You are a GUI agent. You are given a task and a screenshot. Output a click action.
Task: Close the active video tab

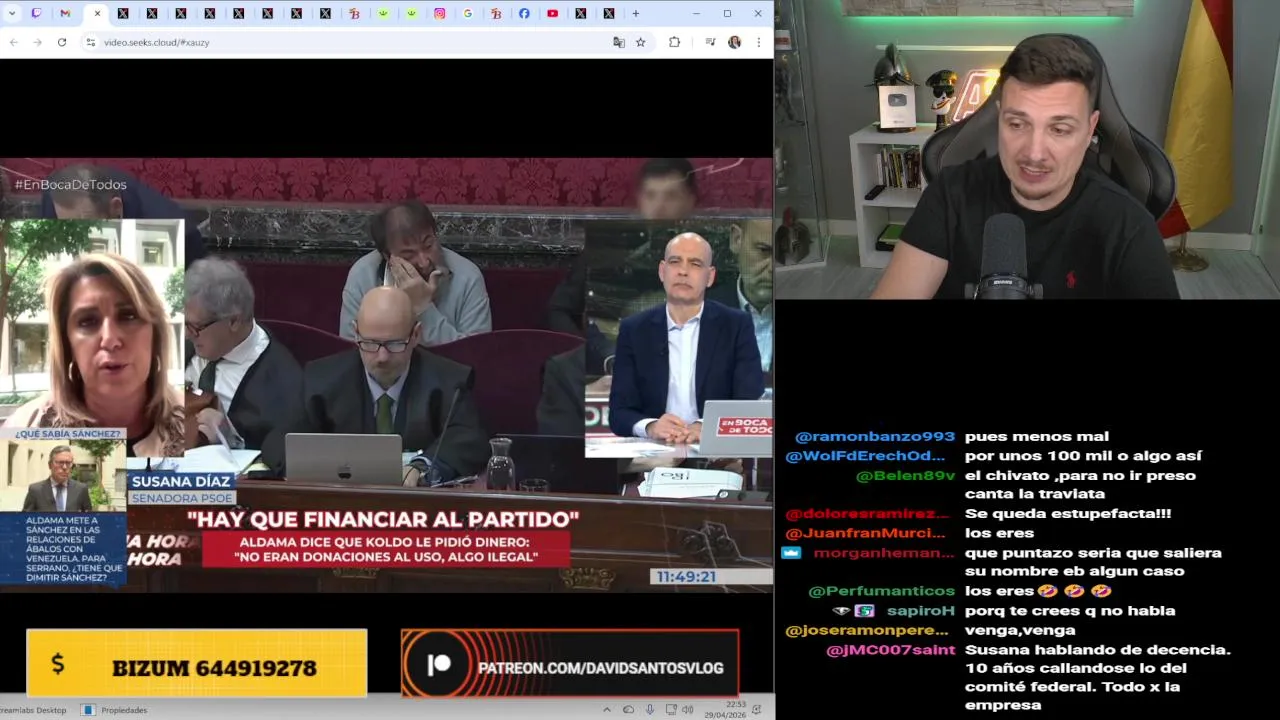coord(97,13)
